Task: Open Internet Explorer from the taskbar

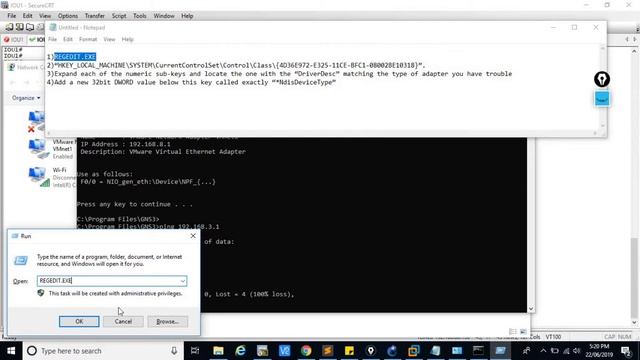Action: 240,351
